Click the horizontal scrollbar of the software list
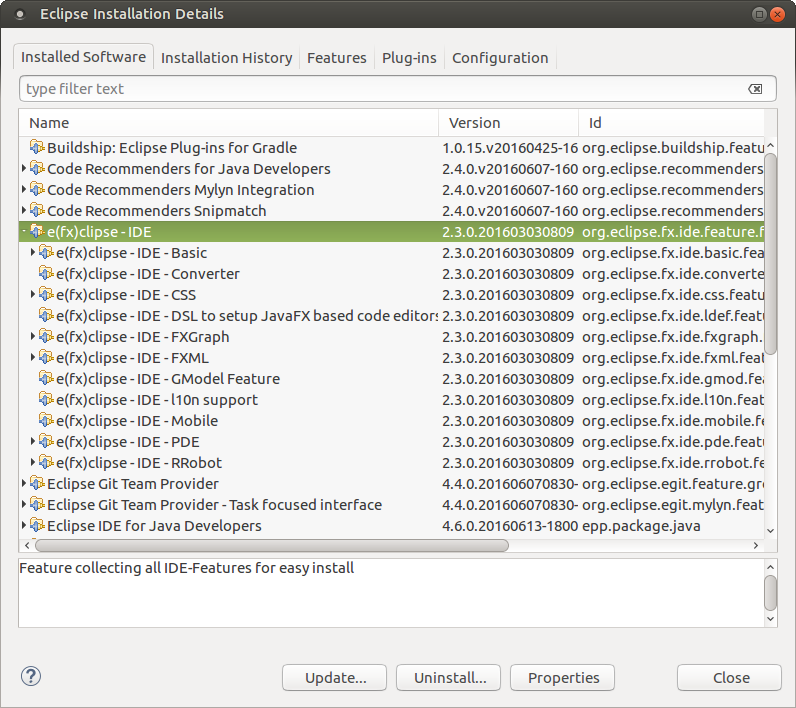The width and height of the screenshot is (796, 708). (270, 546)
